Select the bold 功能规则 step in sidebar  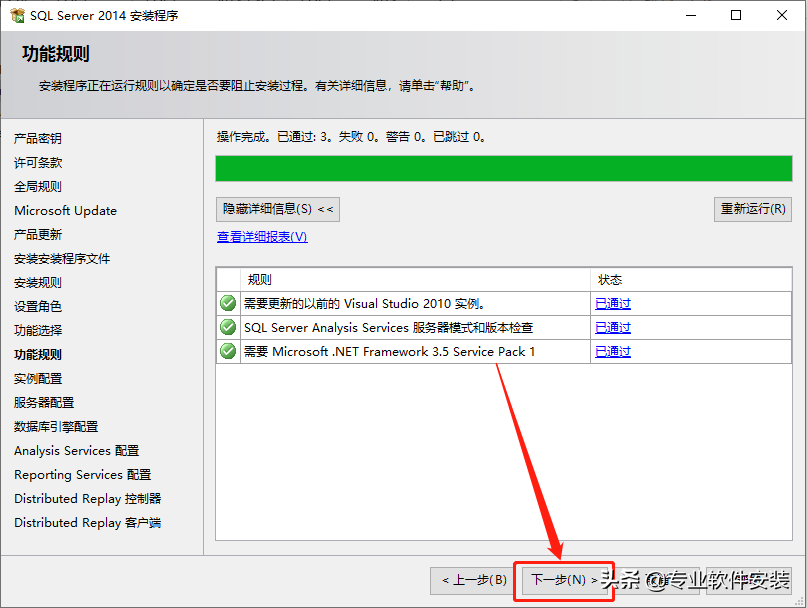pyautogui.click(x=38, y=355)
